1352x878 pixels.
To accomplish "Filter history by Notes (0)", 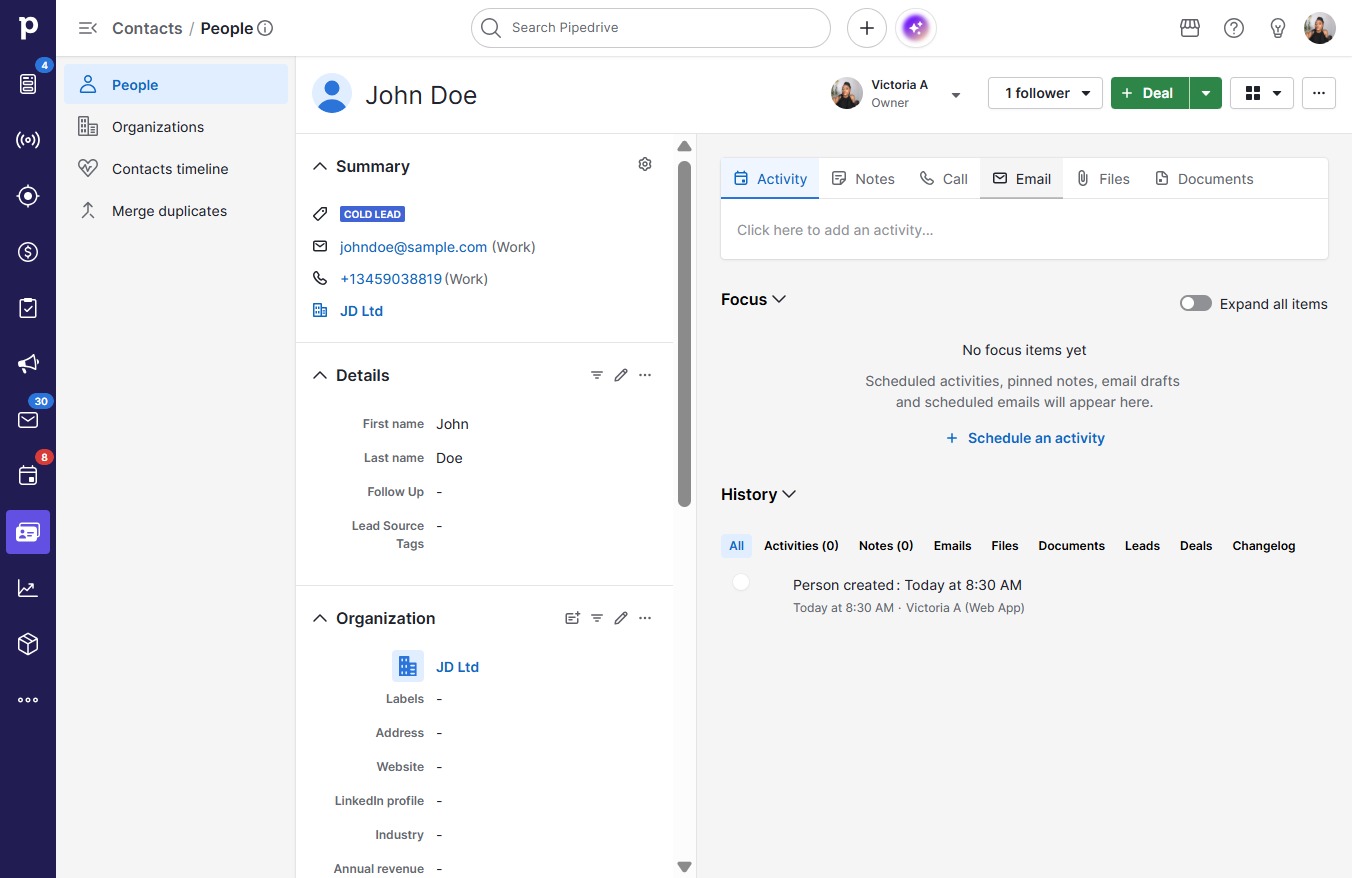I will [x=886, y=546].
